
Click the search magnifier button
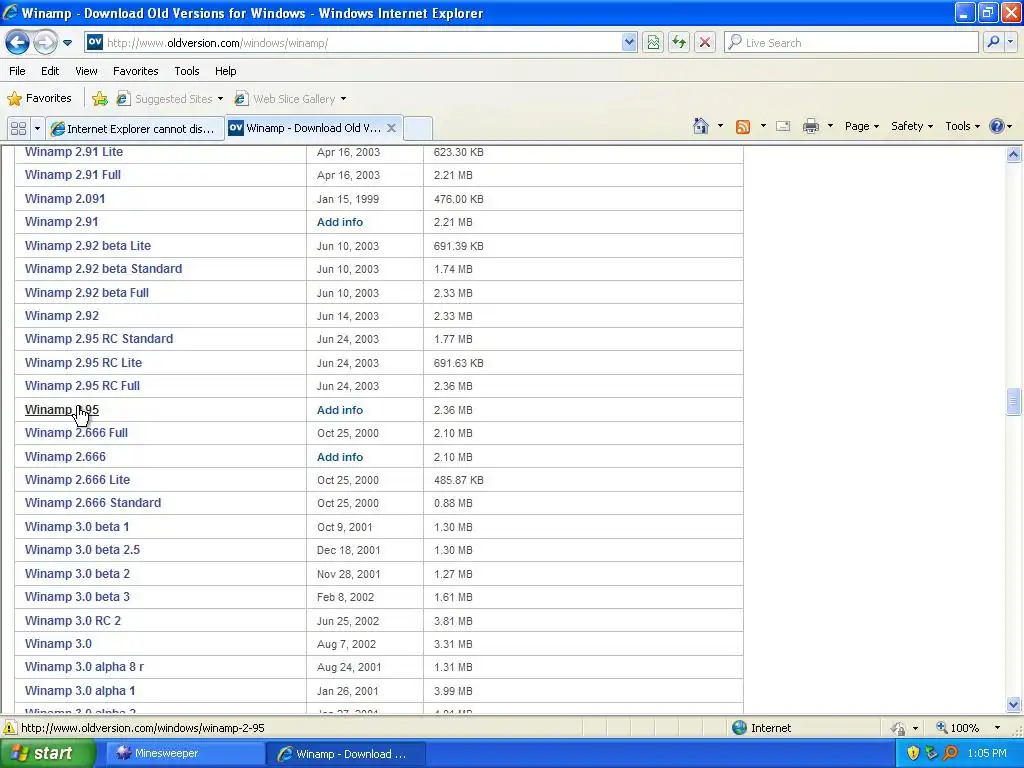[993, 42]
